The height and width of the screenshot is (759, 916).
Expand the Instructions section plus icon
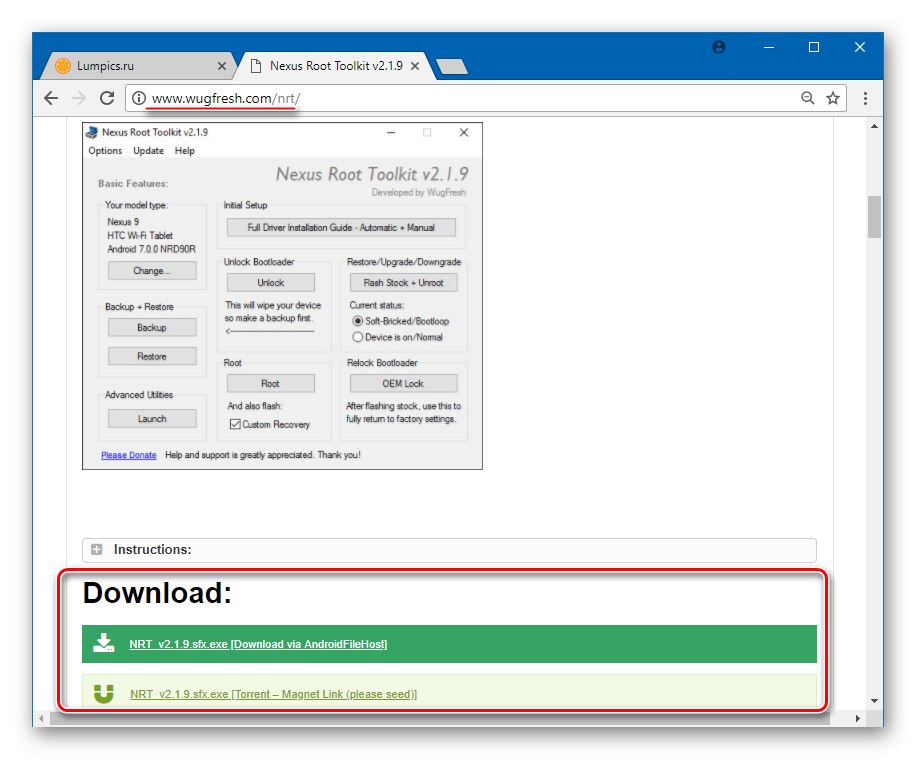pyautogui.click(x=97, y=549)
